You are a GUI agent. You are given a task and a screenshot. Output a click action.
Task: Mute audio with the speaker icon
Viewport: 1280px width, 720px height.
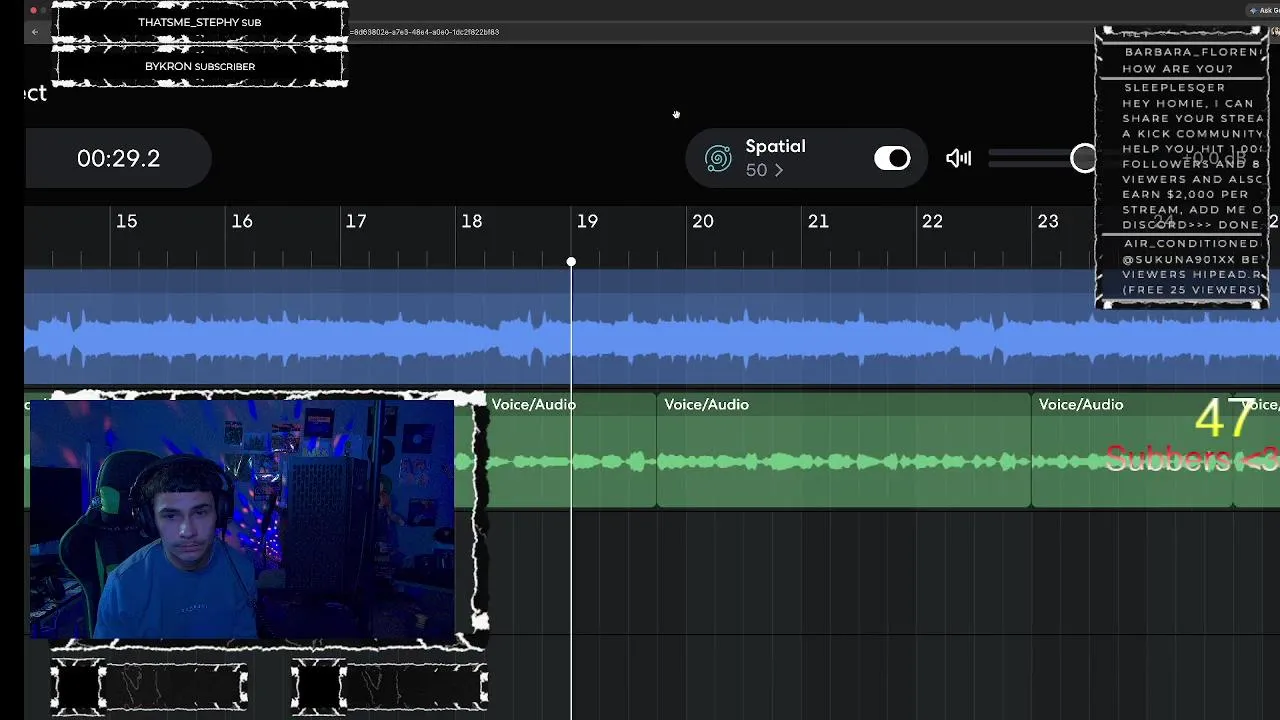point(958,158)
